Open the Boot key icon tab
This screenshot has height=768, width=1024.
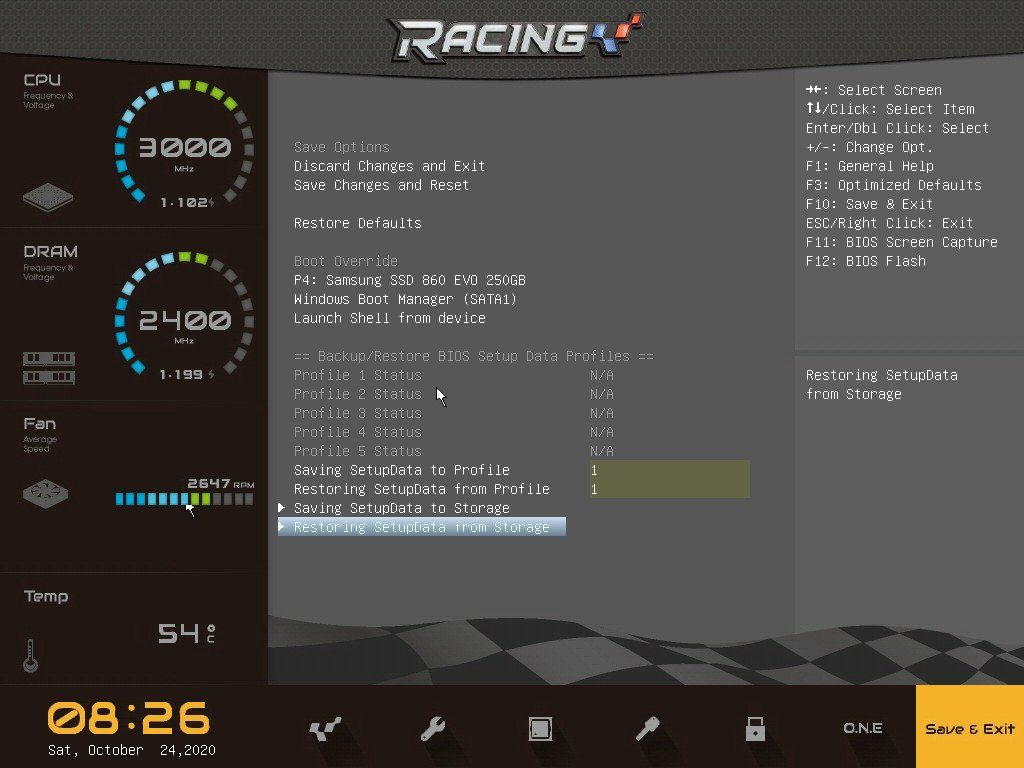pyautogui.click(x=648, y=729)
